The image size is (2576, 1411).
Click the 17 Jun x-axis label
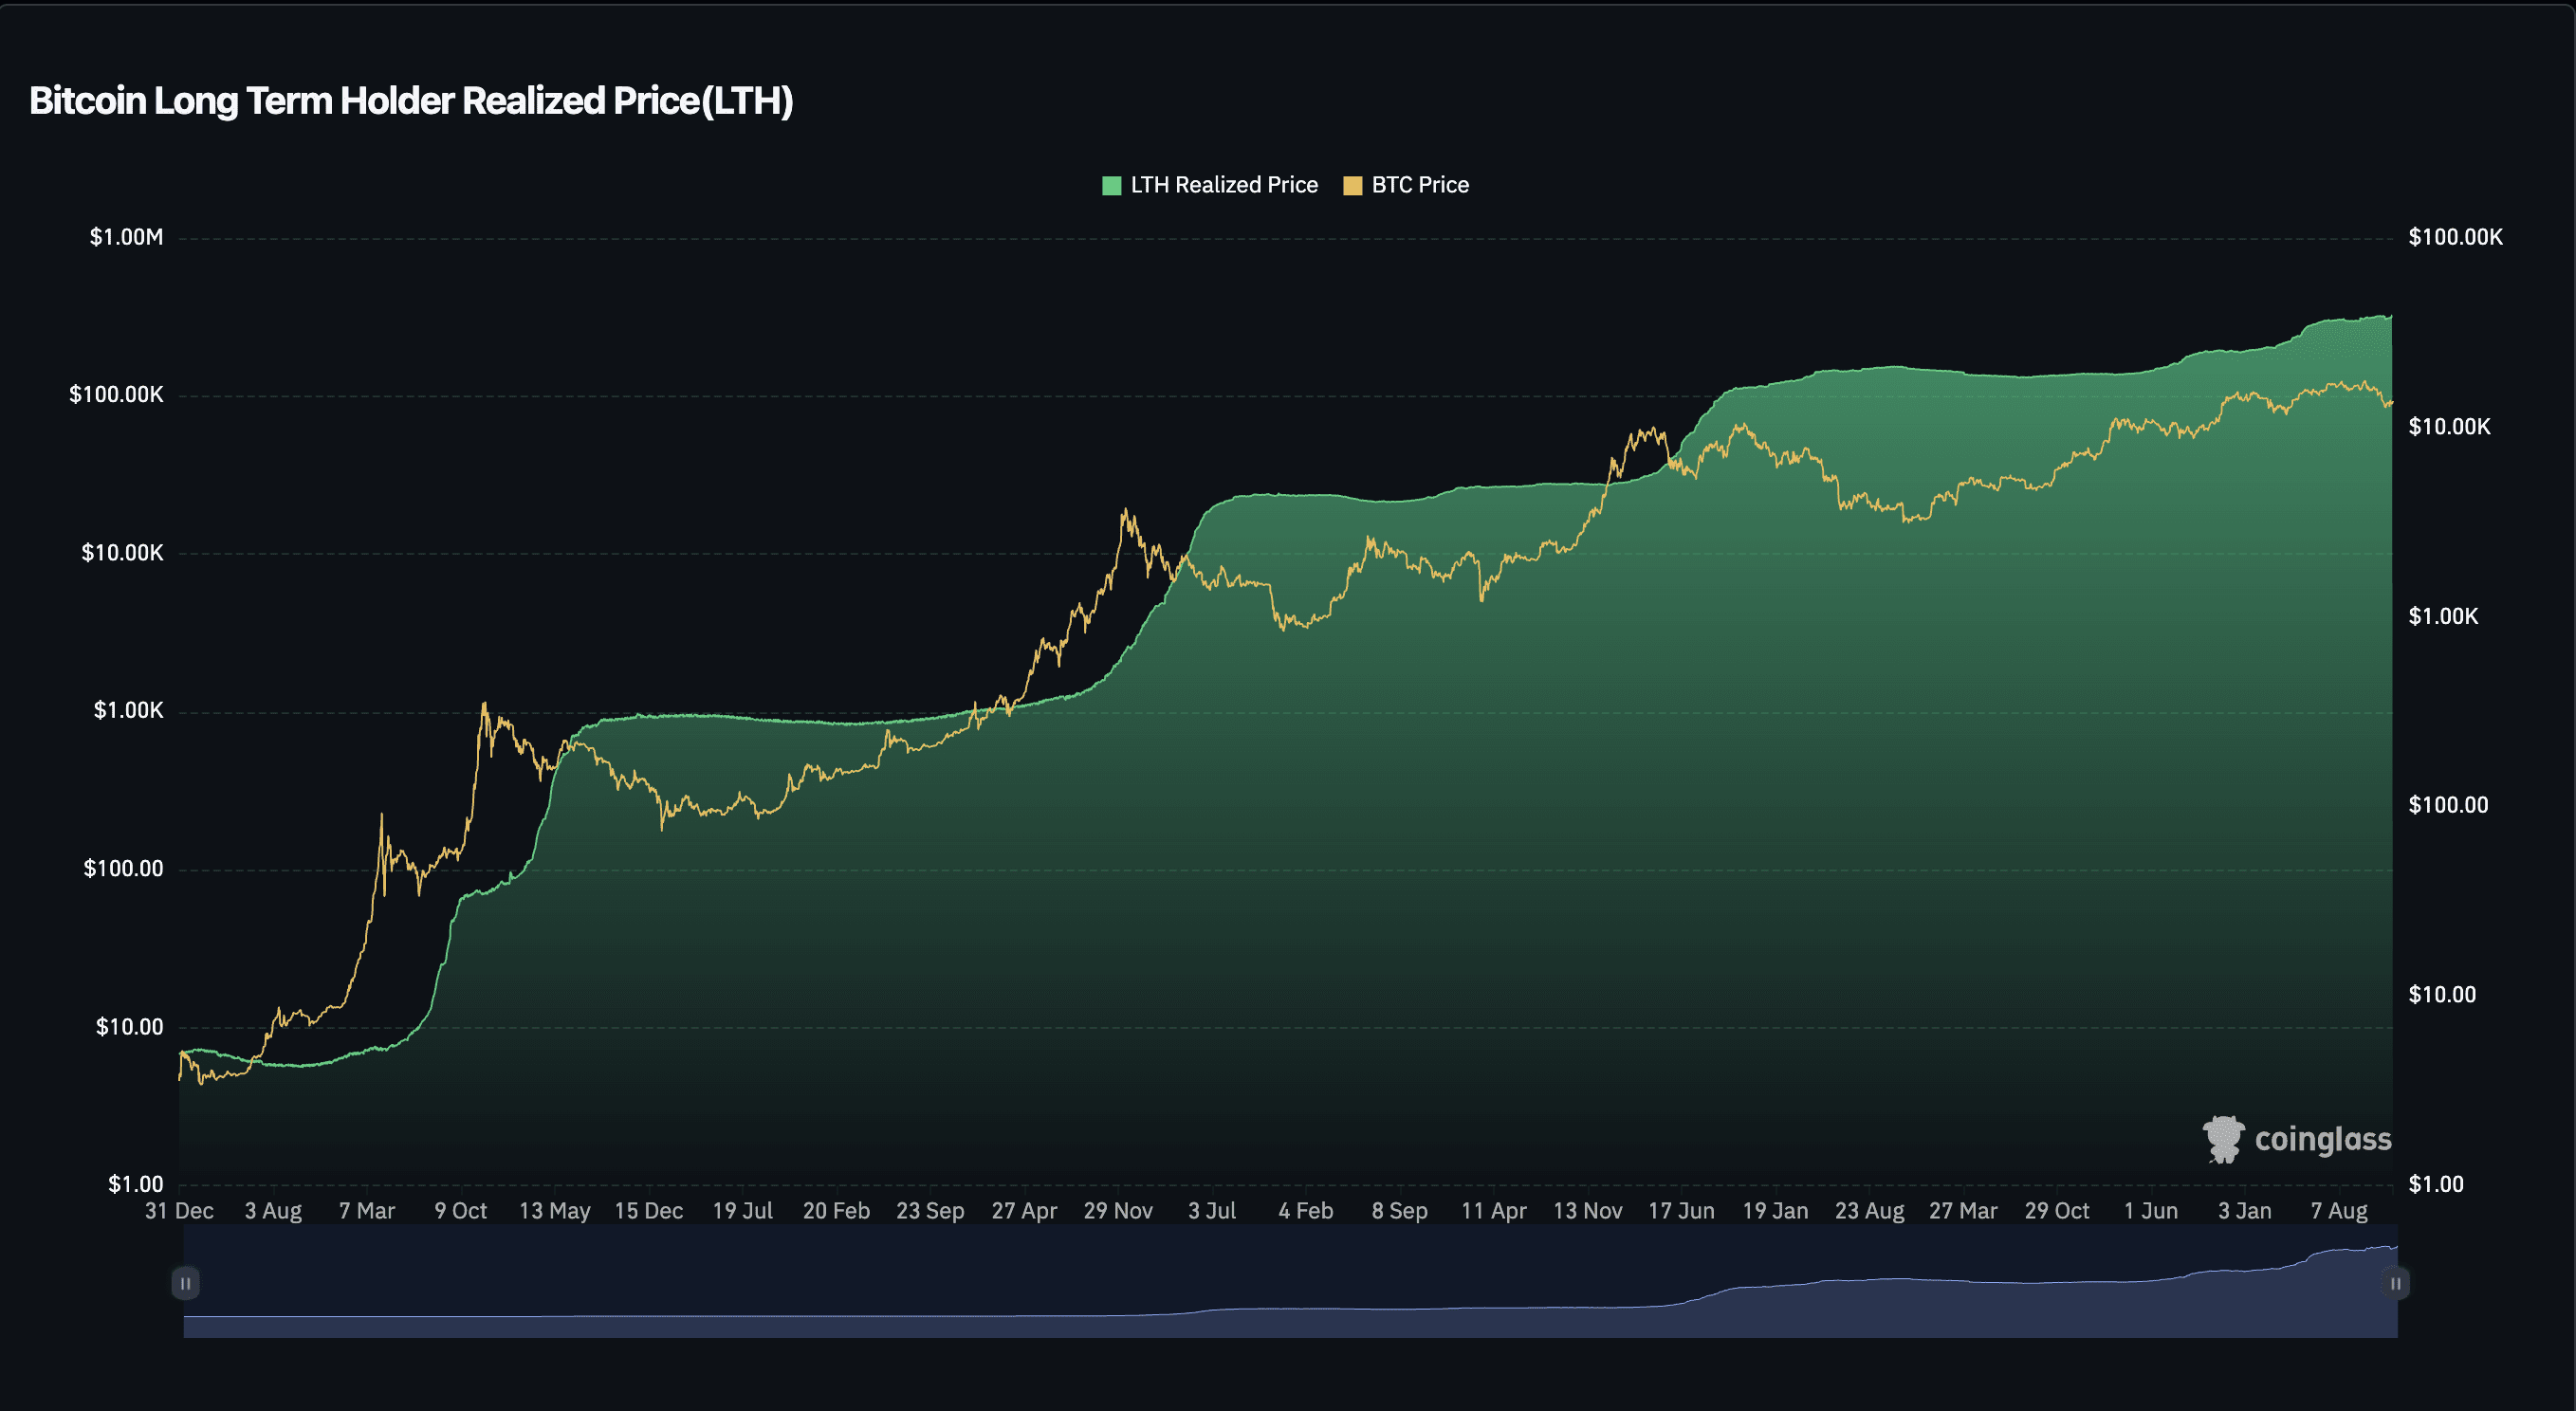coord(1681,1211)
